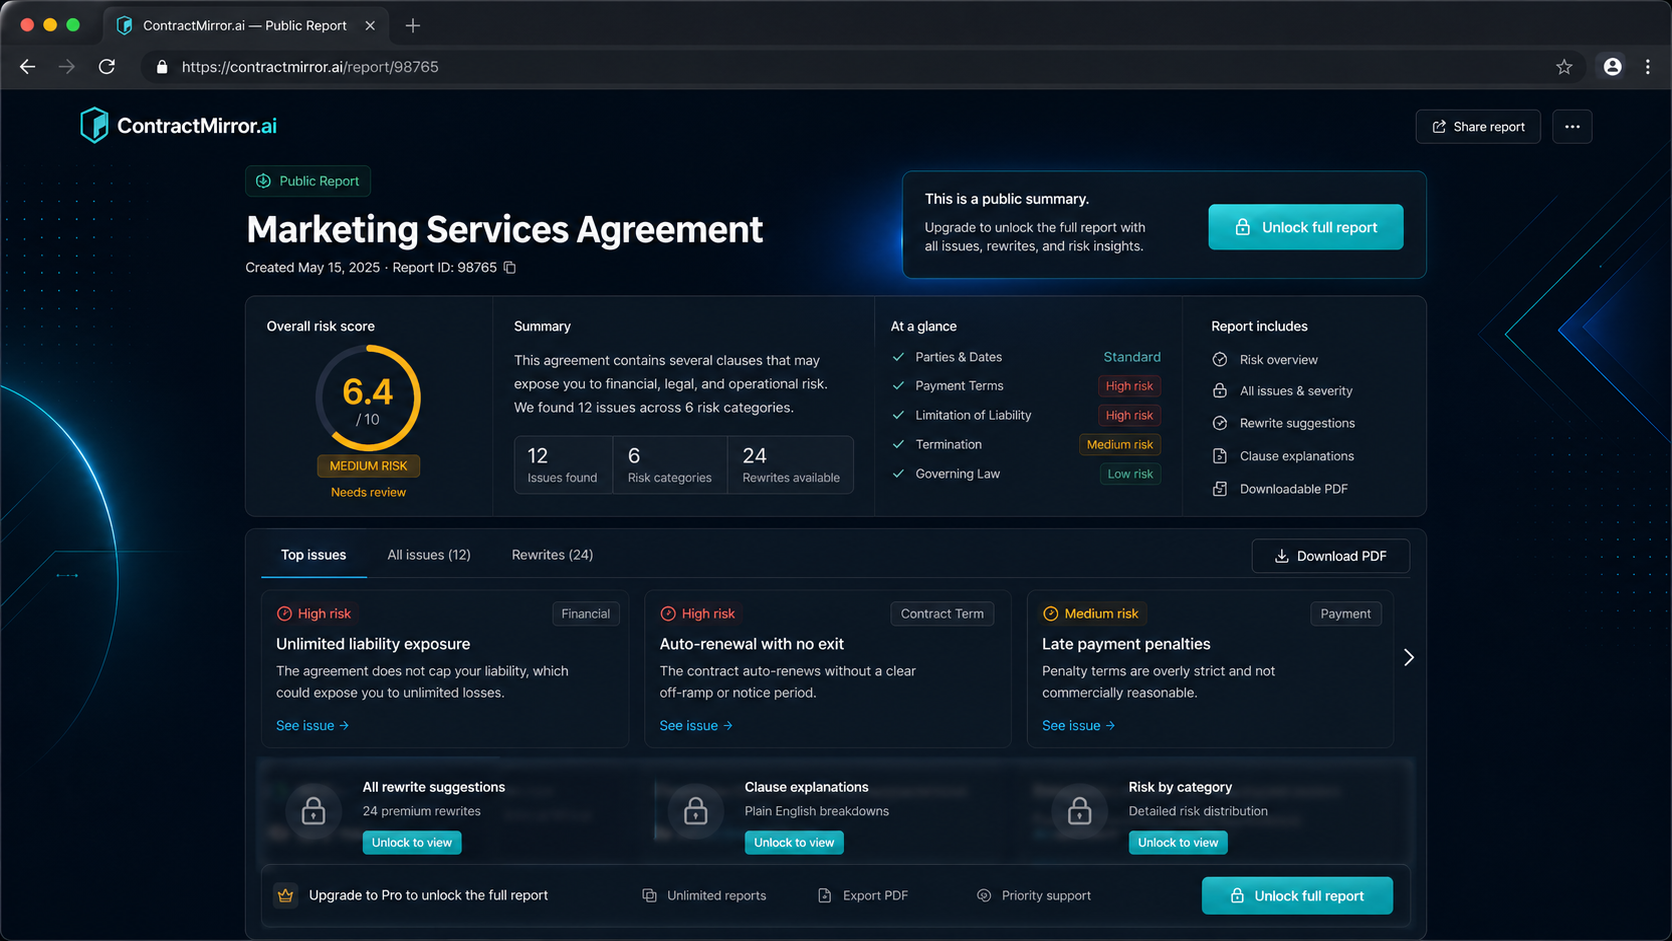This screenshot has height=941, width=1672.
Task: Click the 24 Rewrites available stat box
Action: tap(790, 465)
